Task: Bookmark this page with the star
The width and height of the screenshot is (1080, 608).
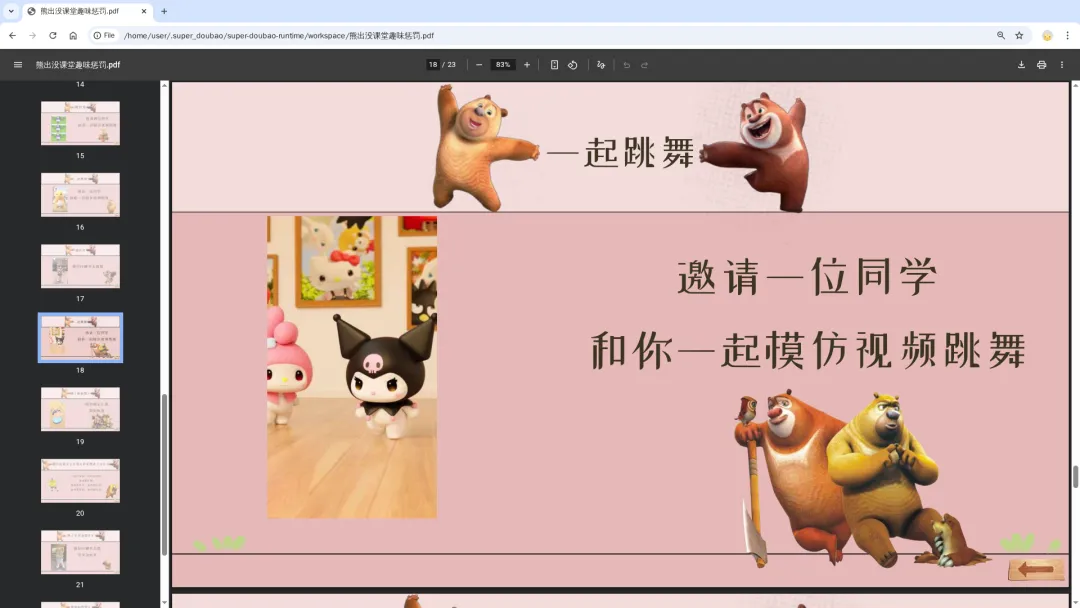Action: pyautogui.click(x=1019, y=35)
